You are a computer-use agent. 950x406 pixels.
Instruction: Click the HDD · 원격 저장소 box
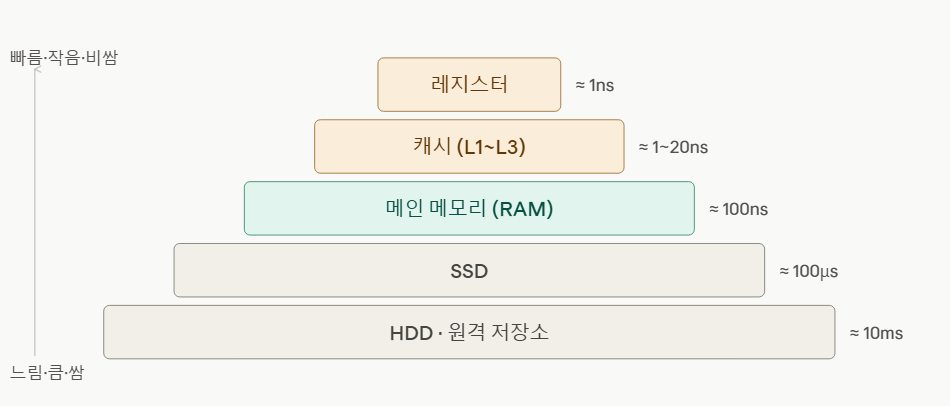point(470,332)
